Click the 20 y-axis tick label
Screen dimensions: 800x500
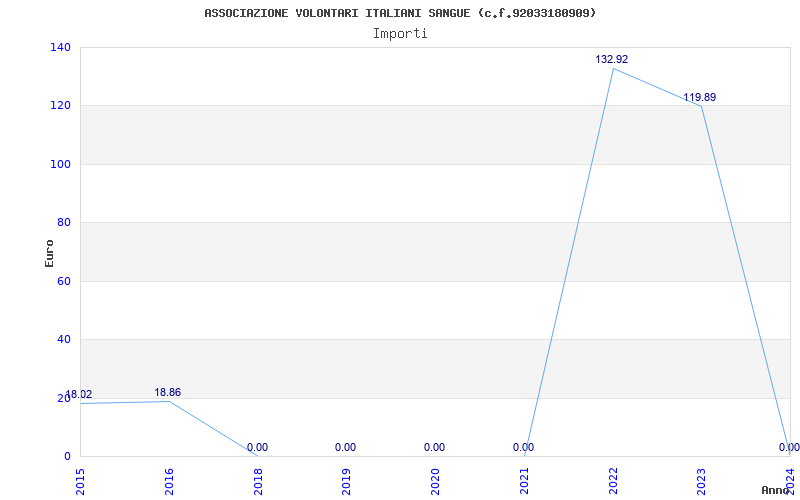64,398
